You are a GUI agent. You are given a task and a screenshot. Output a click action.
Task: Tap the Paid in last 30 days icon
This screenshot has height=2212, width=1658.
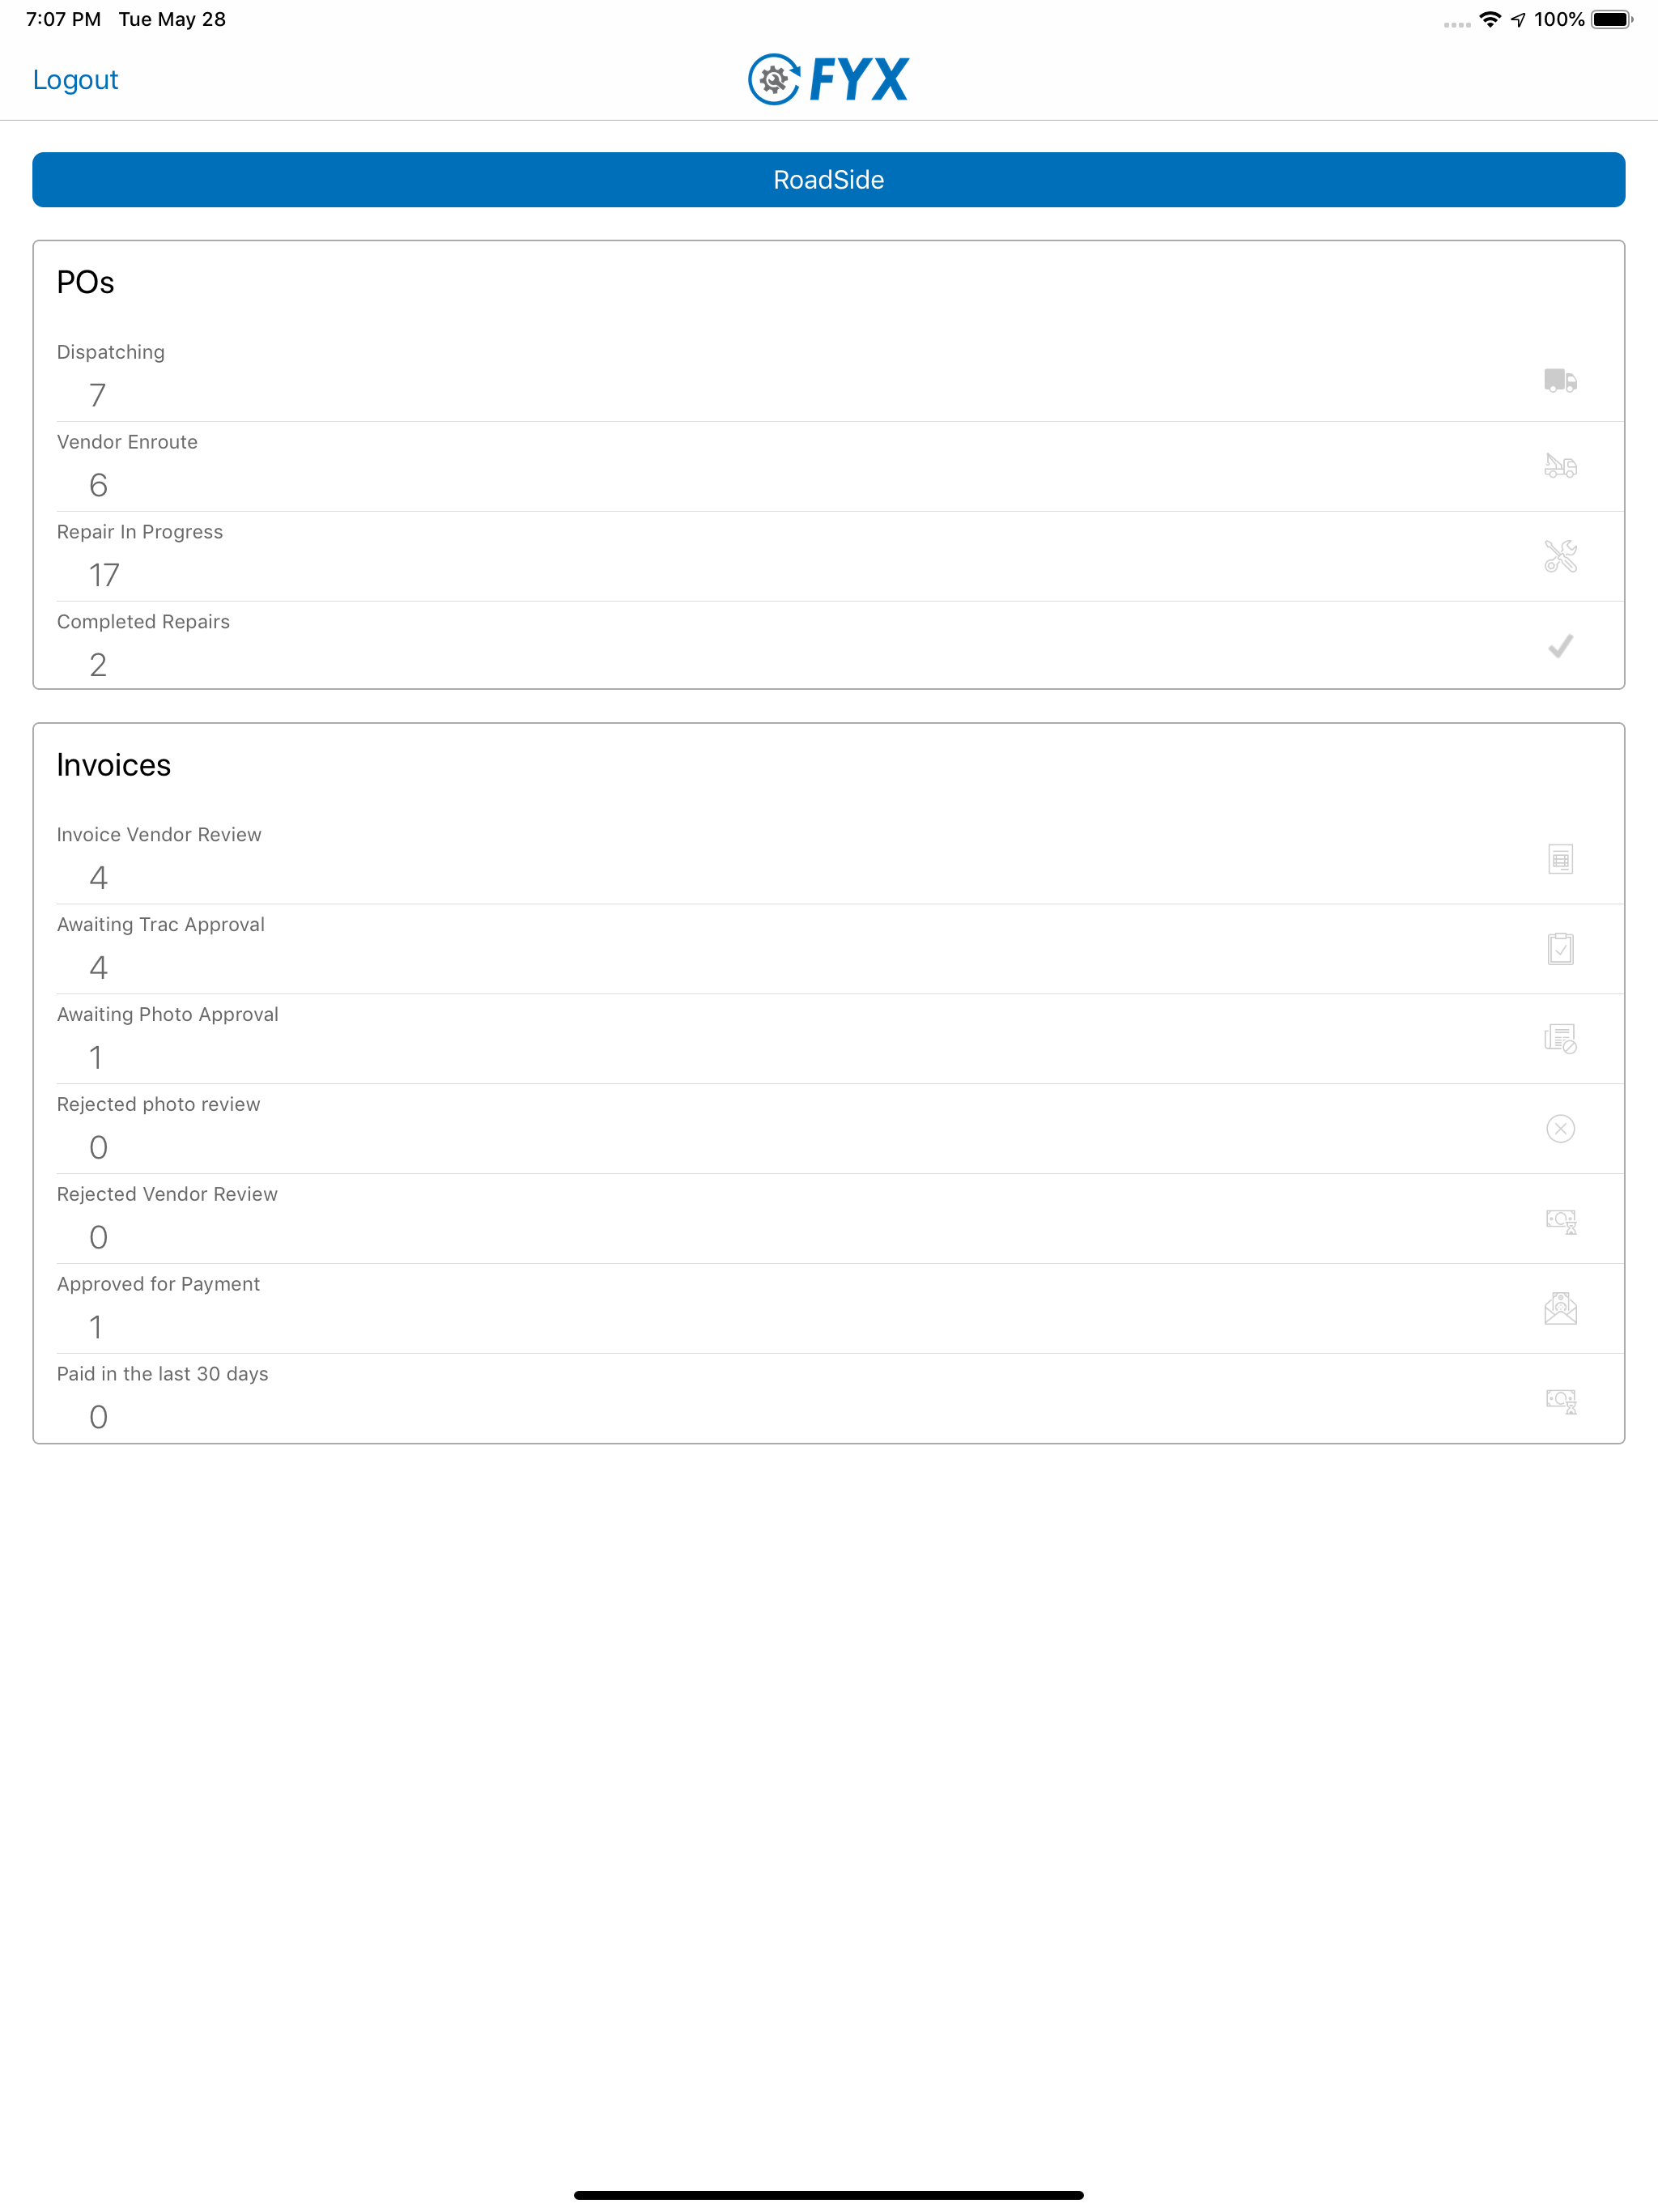tap(1560, 1400)
